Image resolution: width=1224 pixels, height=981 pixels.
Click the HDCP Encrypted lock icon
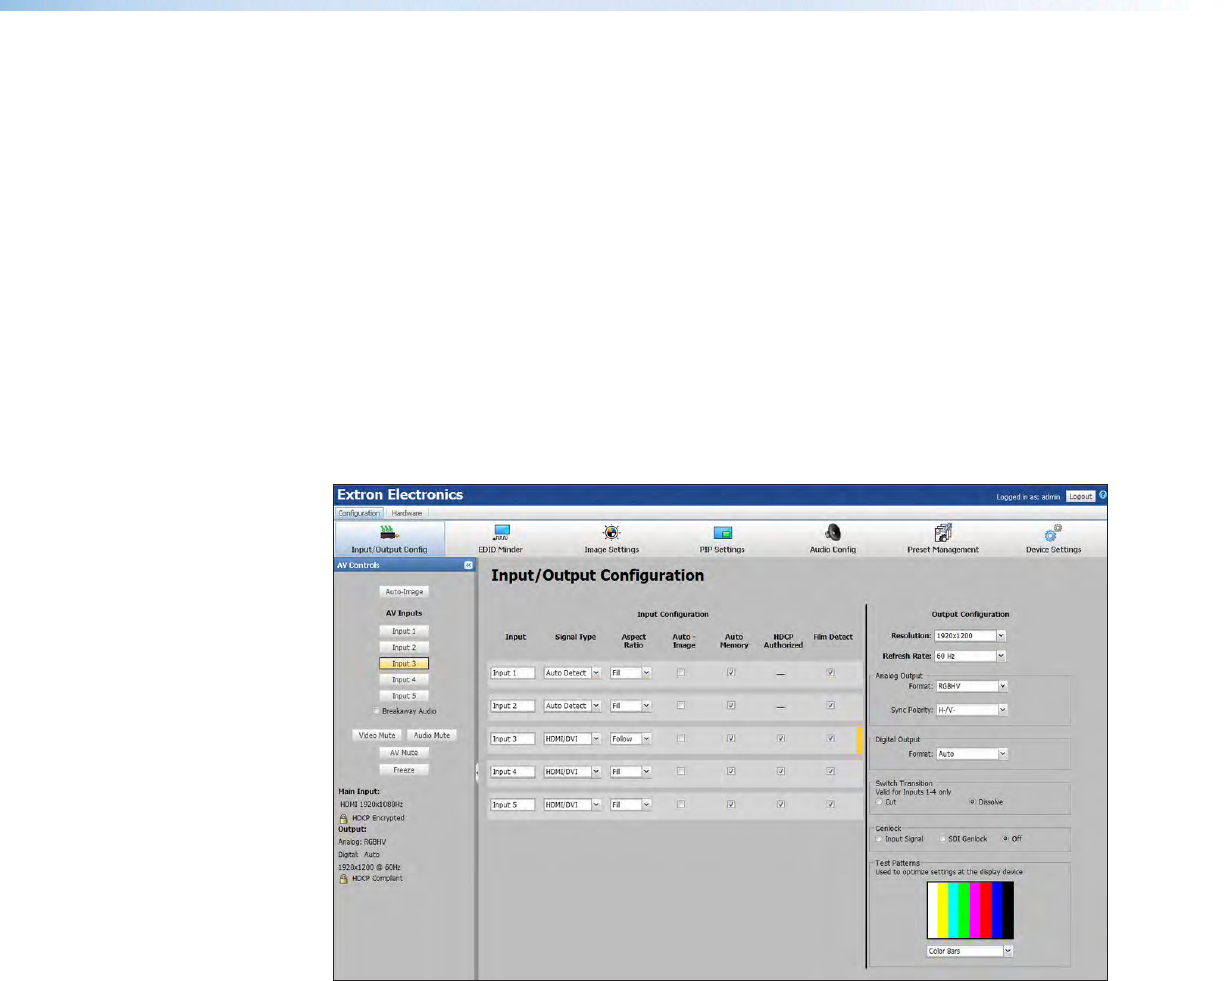343,818
